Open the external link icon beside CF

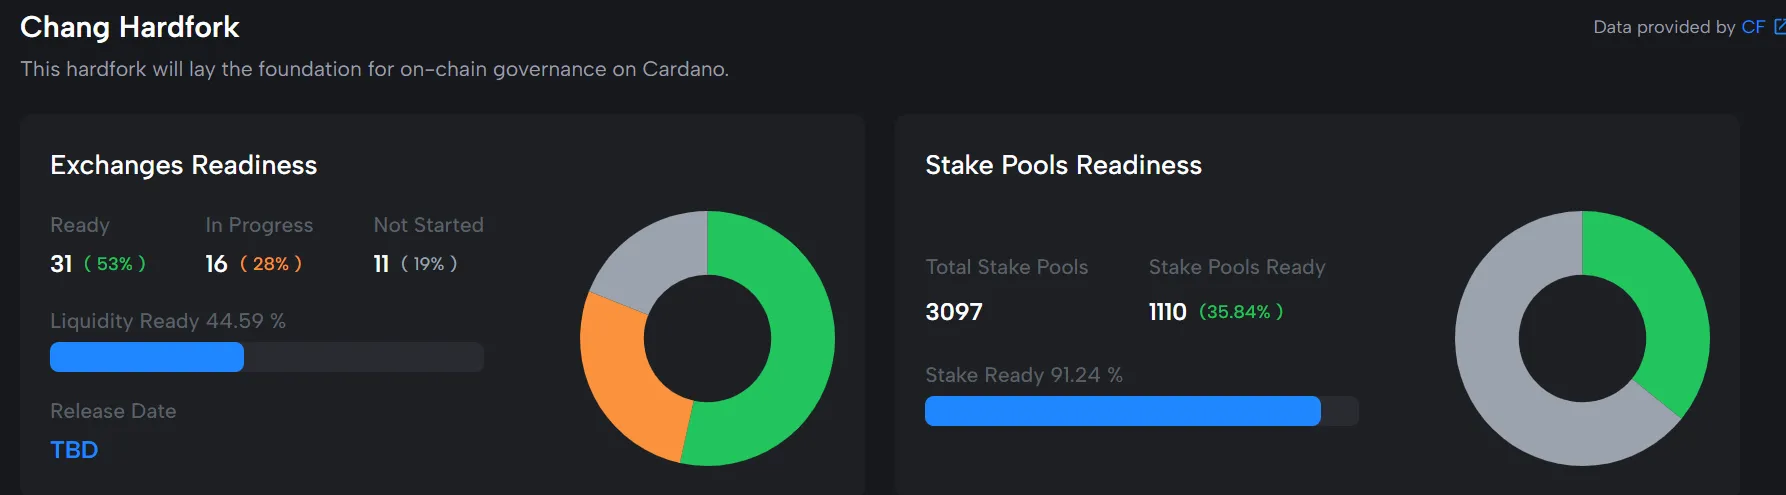[1779, 27]
